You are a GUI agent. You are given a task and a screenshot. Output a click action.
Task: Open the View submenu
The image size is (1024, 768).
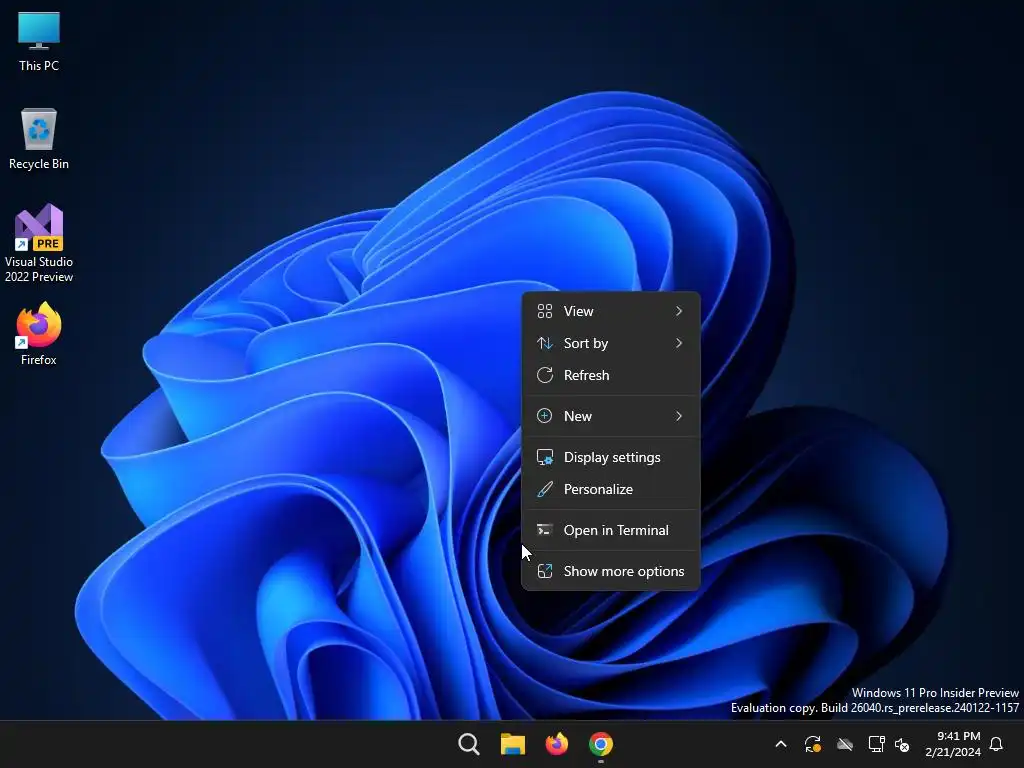coord(611,311)
